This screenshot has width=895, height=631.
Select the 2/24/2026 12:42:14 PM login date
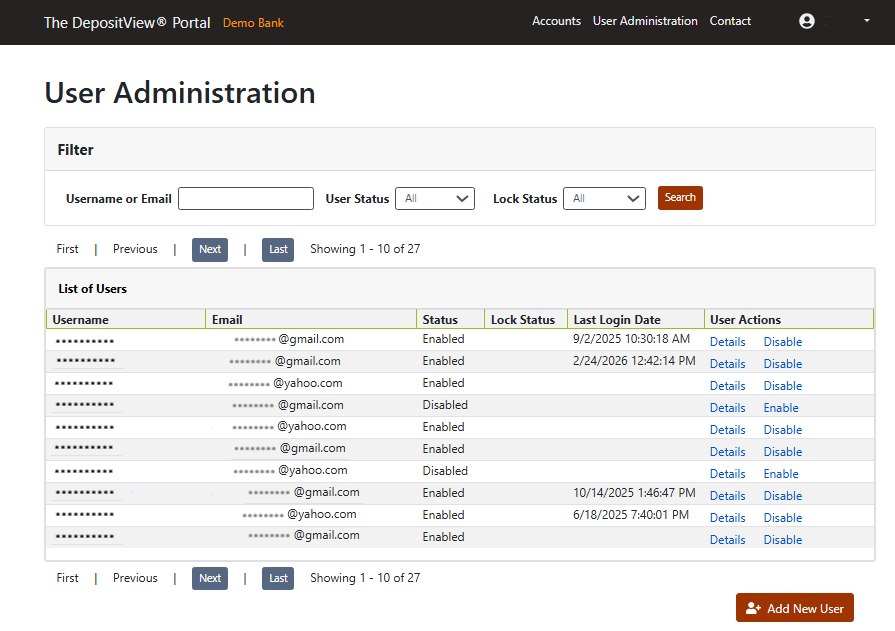[x=634, y=361]
